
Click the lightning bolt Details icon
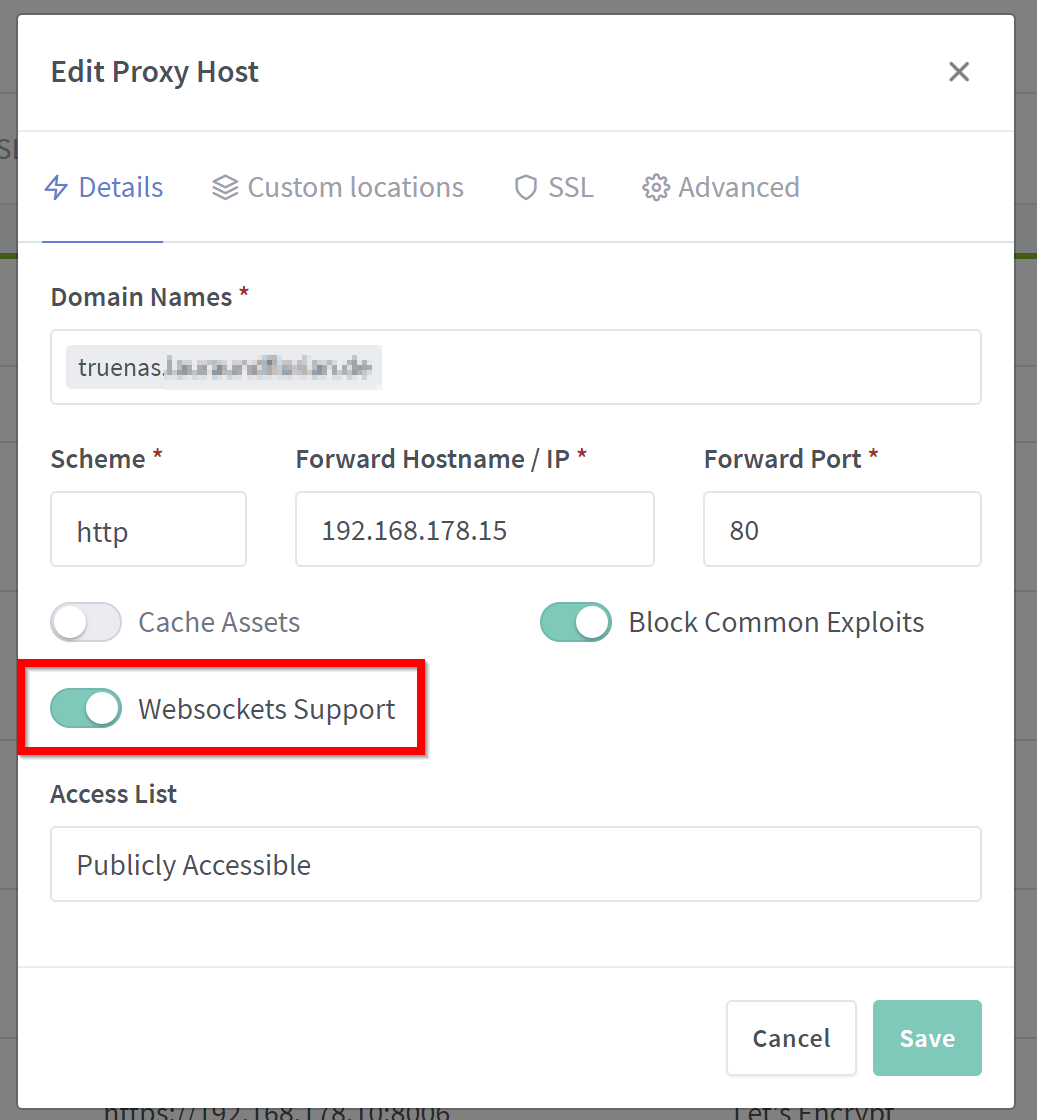click(x=56, y=188)
